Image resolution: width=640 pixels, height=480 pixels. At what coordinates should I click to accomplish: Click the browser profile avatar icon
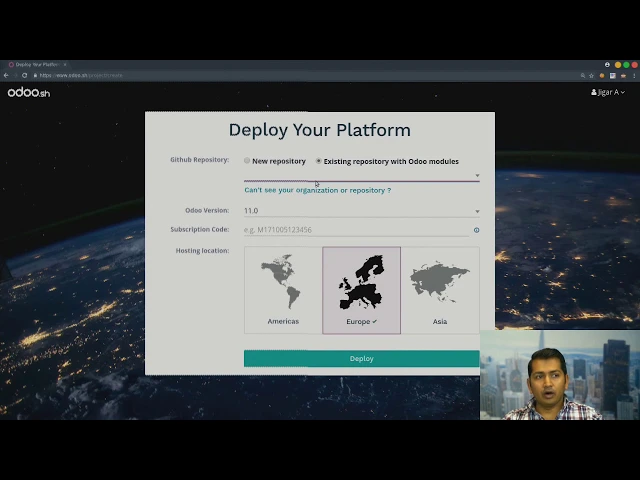[607, 64]
